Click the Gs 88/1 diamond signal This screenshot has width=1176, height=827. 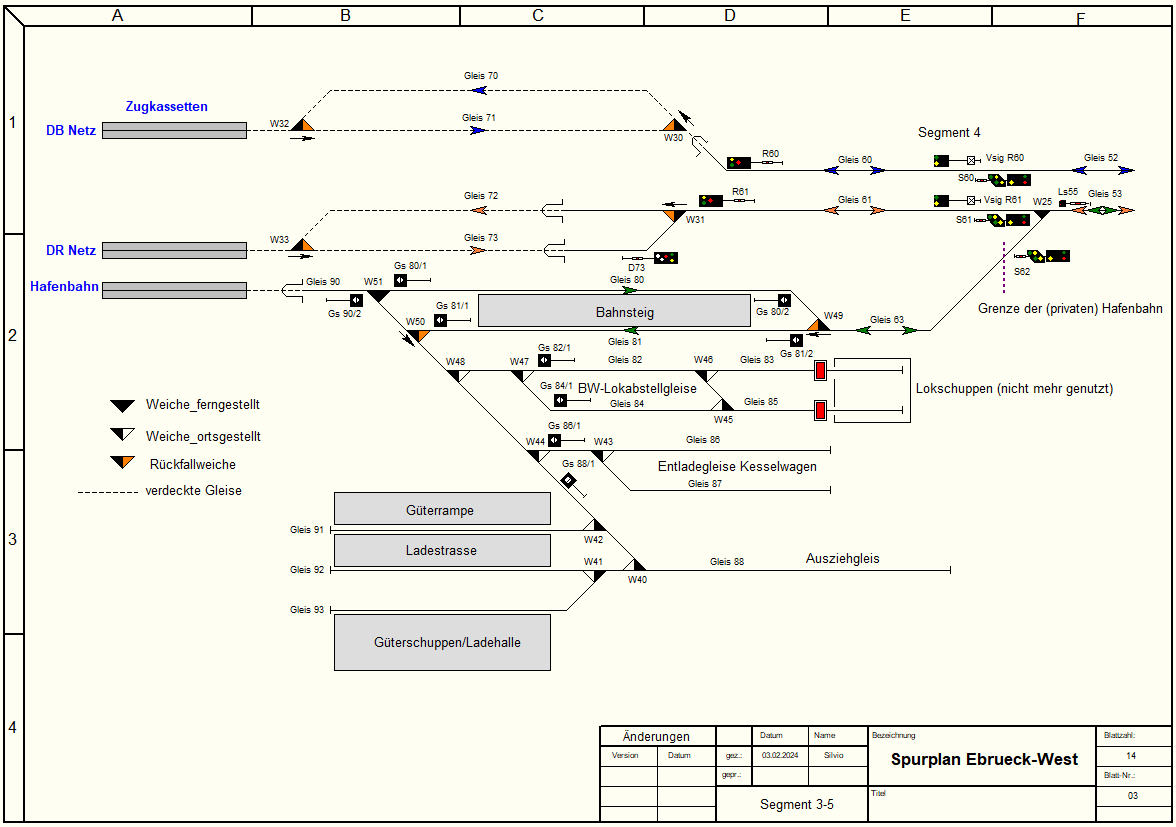[x=568, y=481]
